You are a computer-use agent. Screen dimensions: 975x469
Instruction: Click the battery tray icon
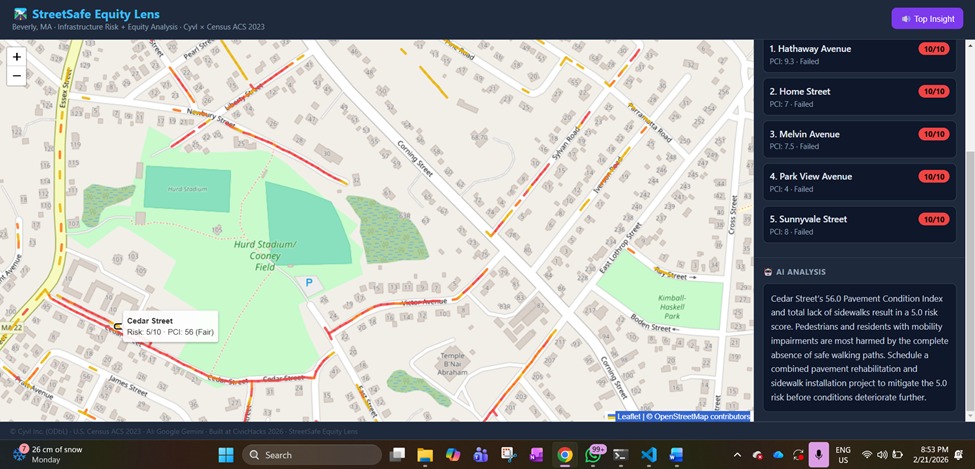[x=897, y=455]
